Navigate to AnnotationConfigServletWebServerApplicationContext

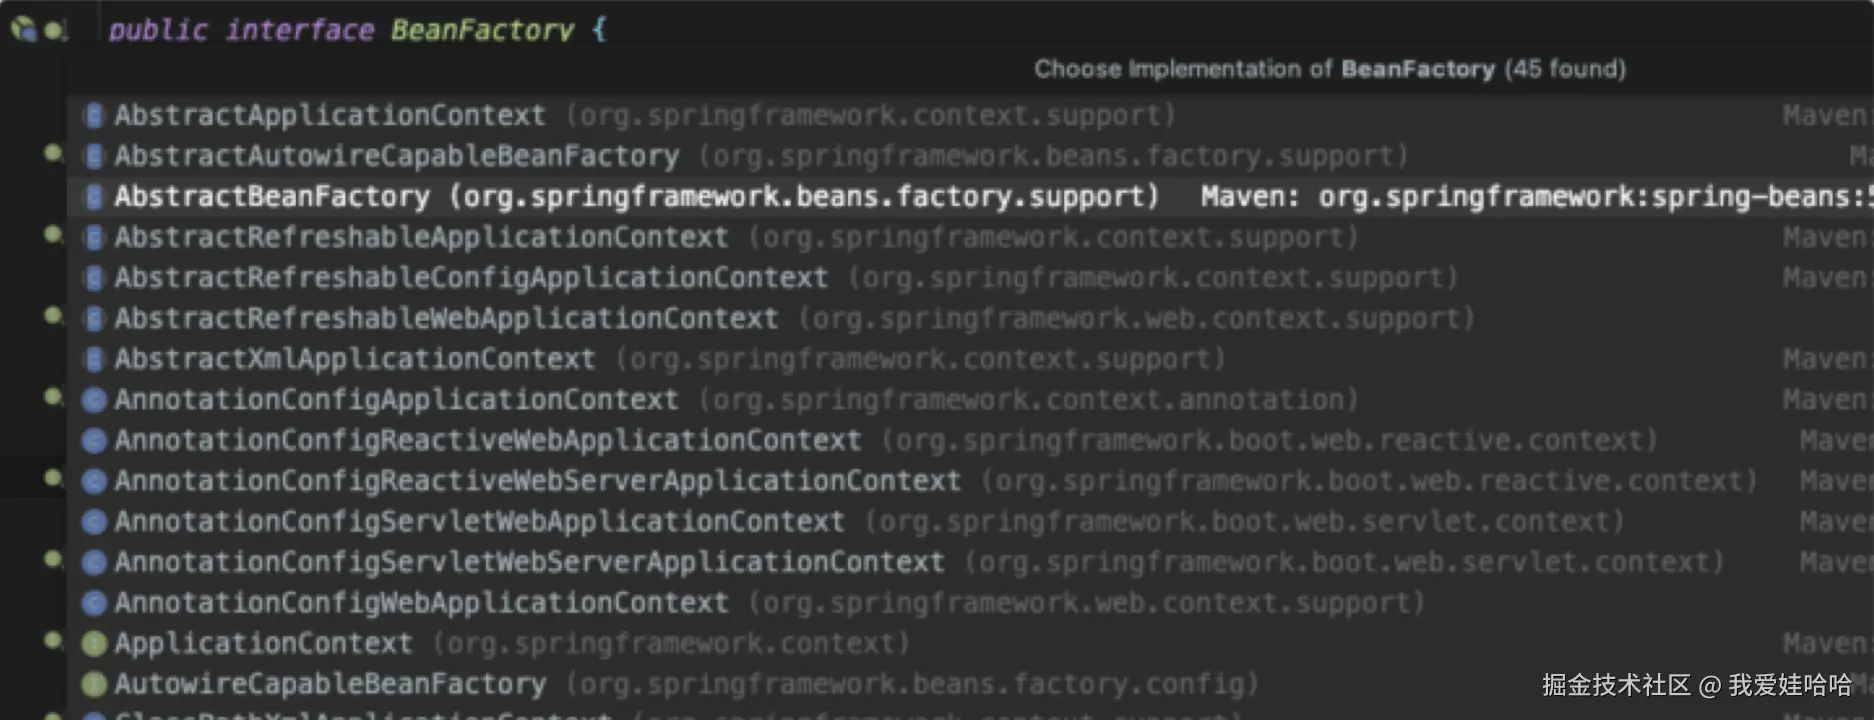click(x=529, y=562)
